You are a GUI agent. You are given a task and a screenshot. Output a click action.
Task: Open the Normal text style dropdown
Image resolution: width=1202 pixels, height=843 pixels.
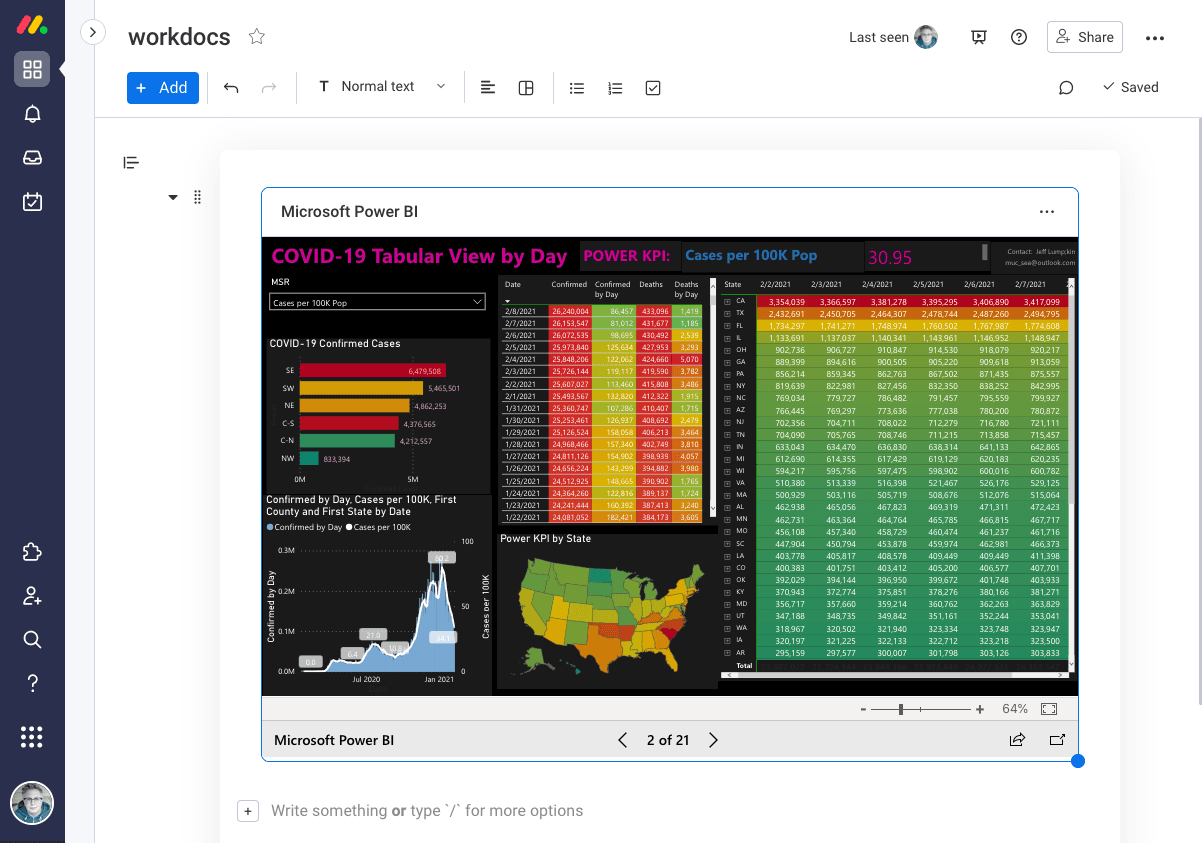pyautogui.click(x=384, y=86)
